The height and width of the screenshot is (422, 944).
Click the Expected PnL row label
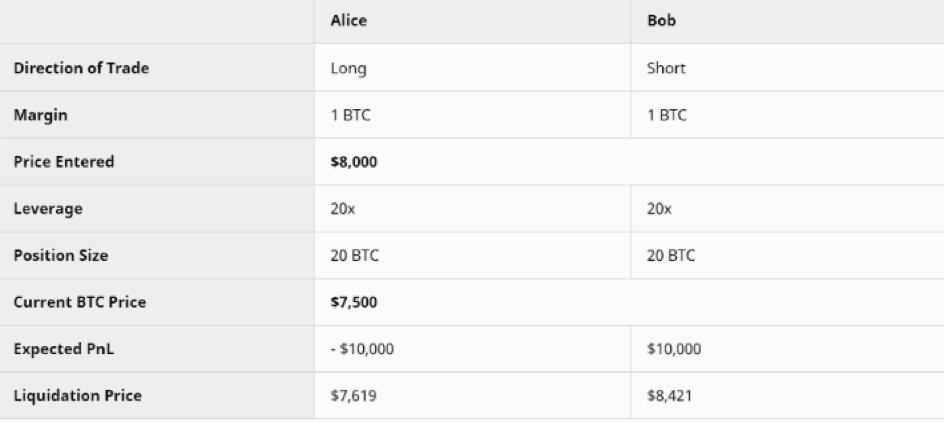pyautogui.click(x=59, y=349)
